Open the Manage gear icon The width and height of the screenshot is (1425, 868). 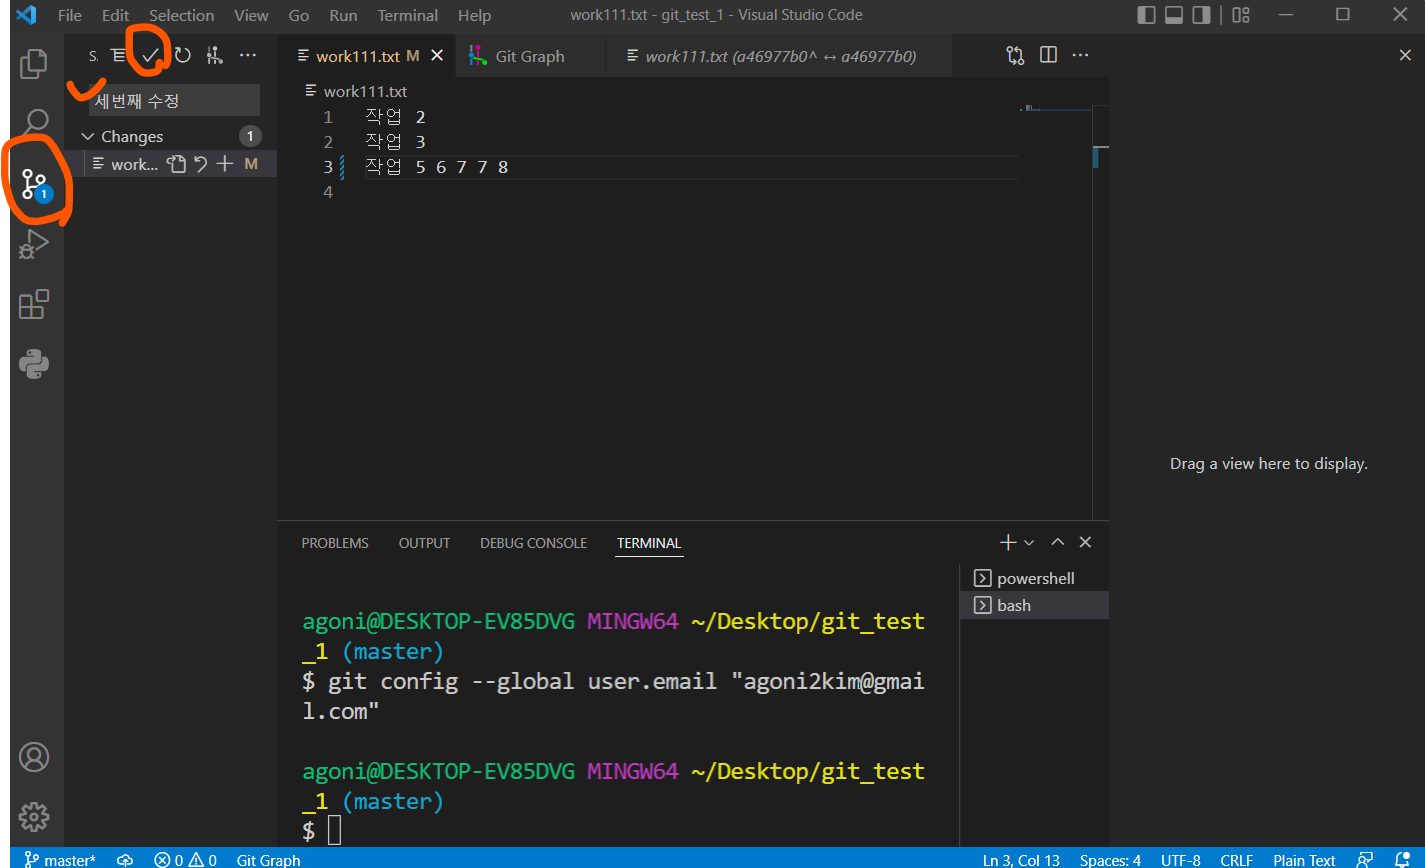34,817
